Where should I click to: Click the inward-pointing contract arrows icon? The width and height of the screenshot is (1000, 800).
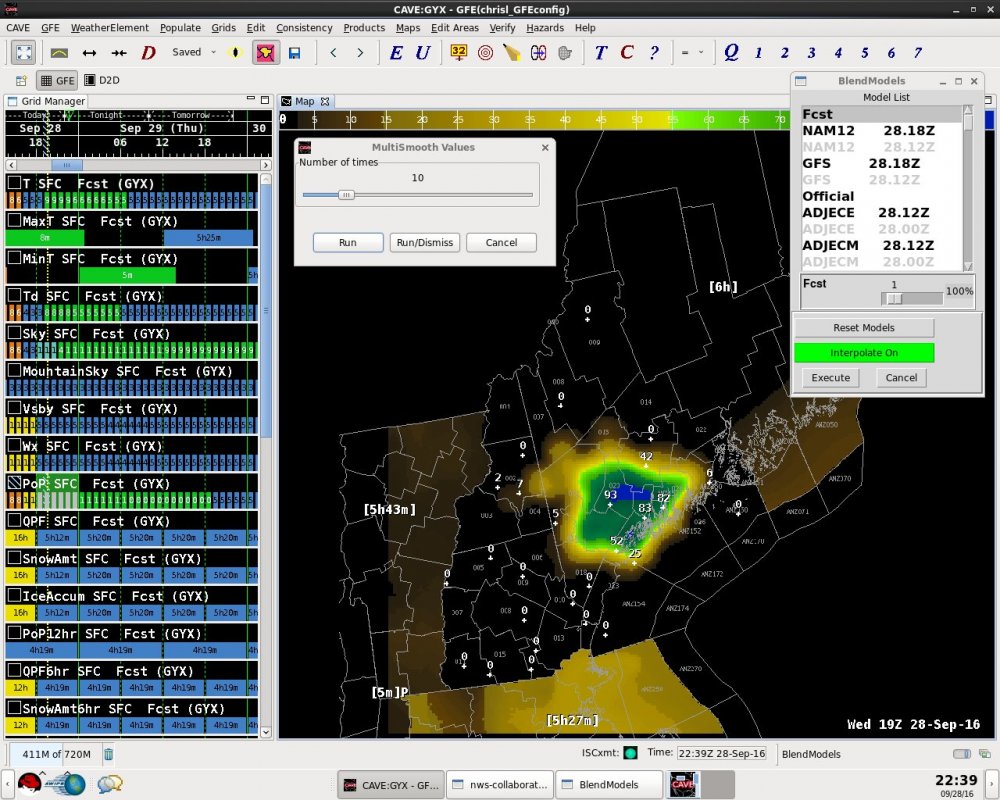coord(119,53)
